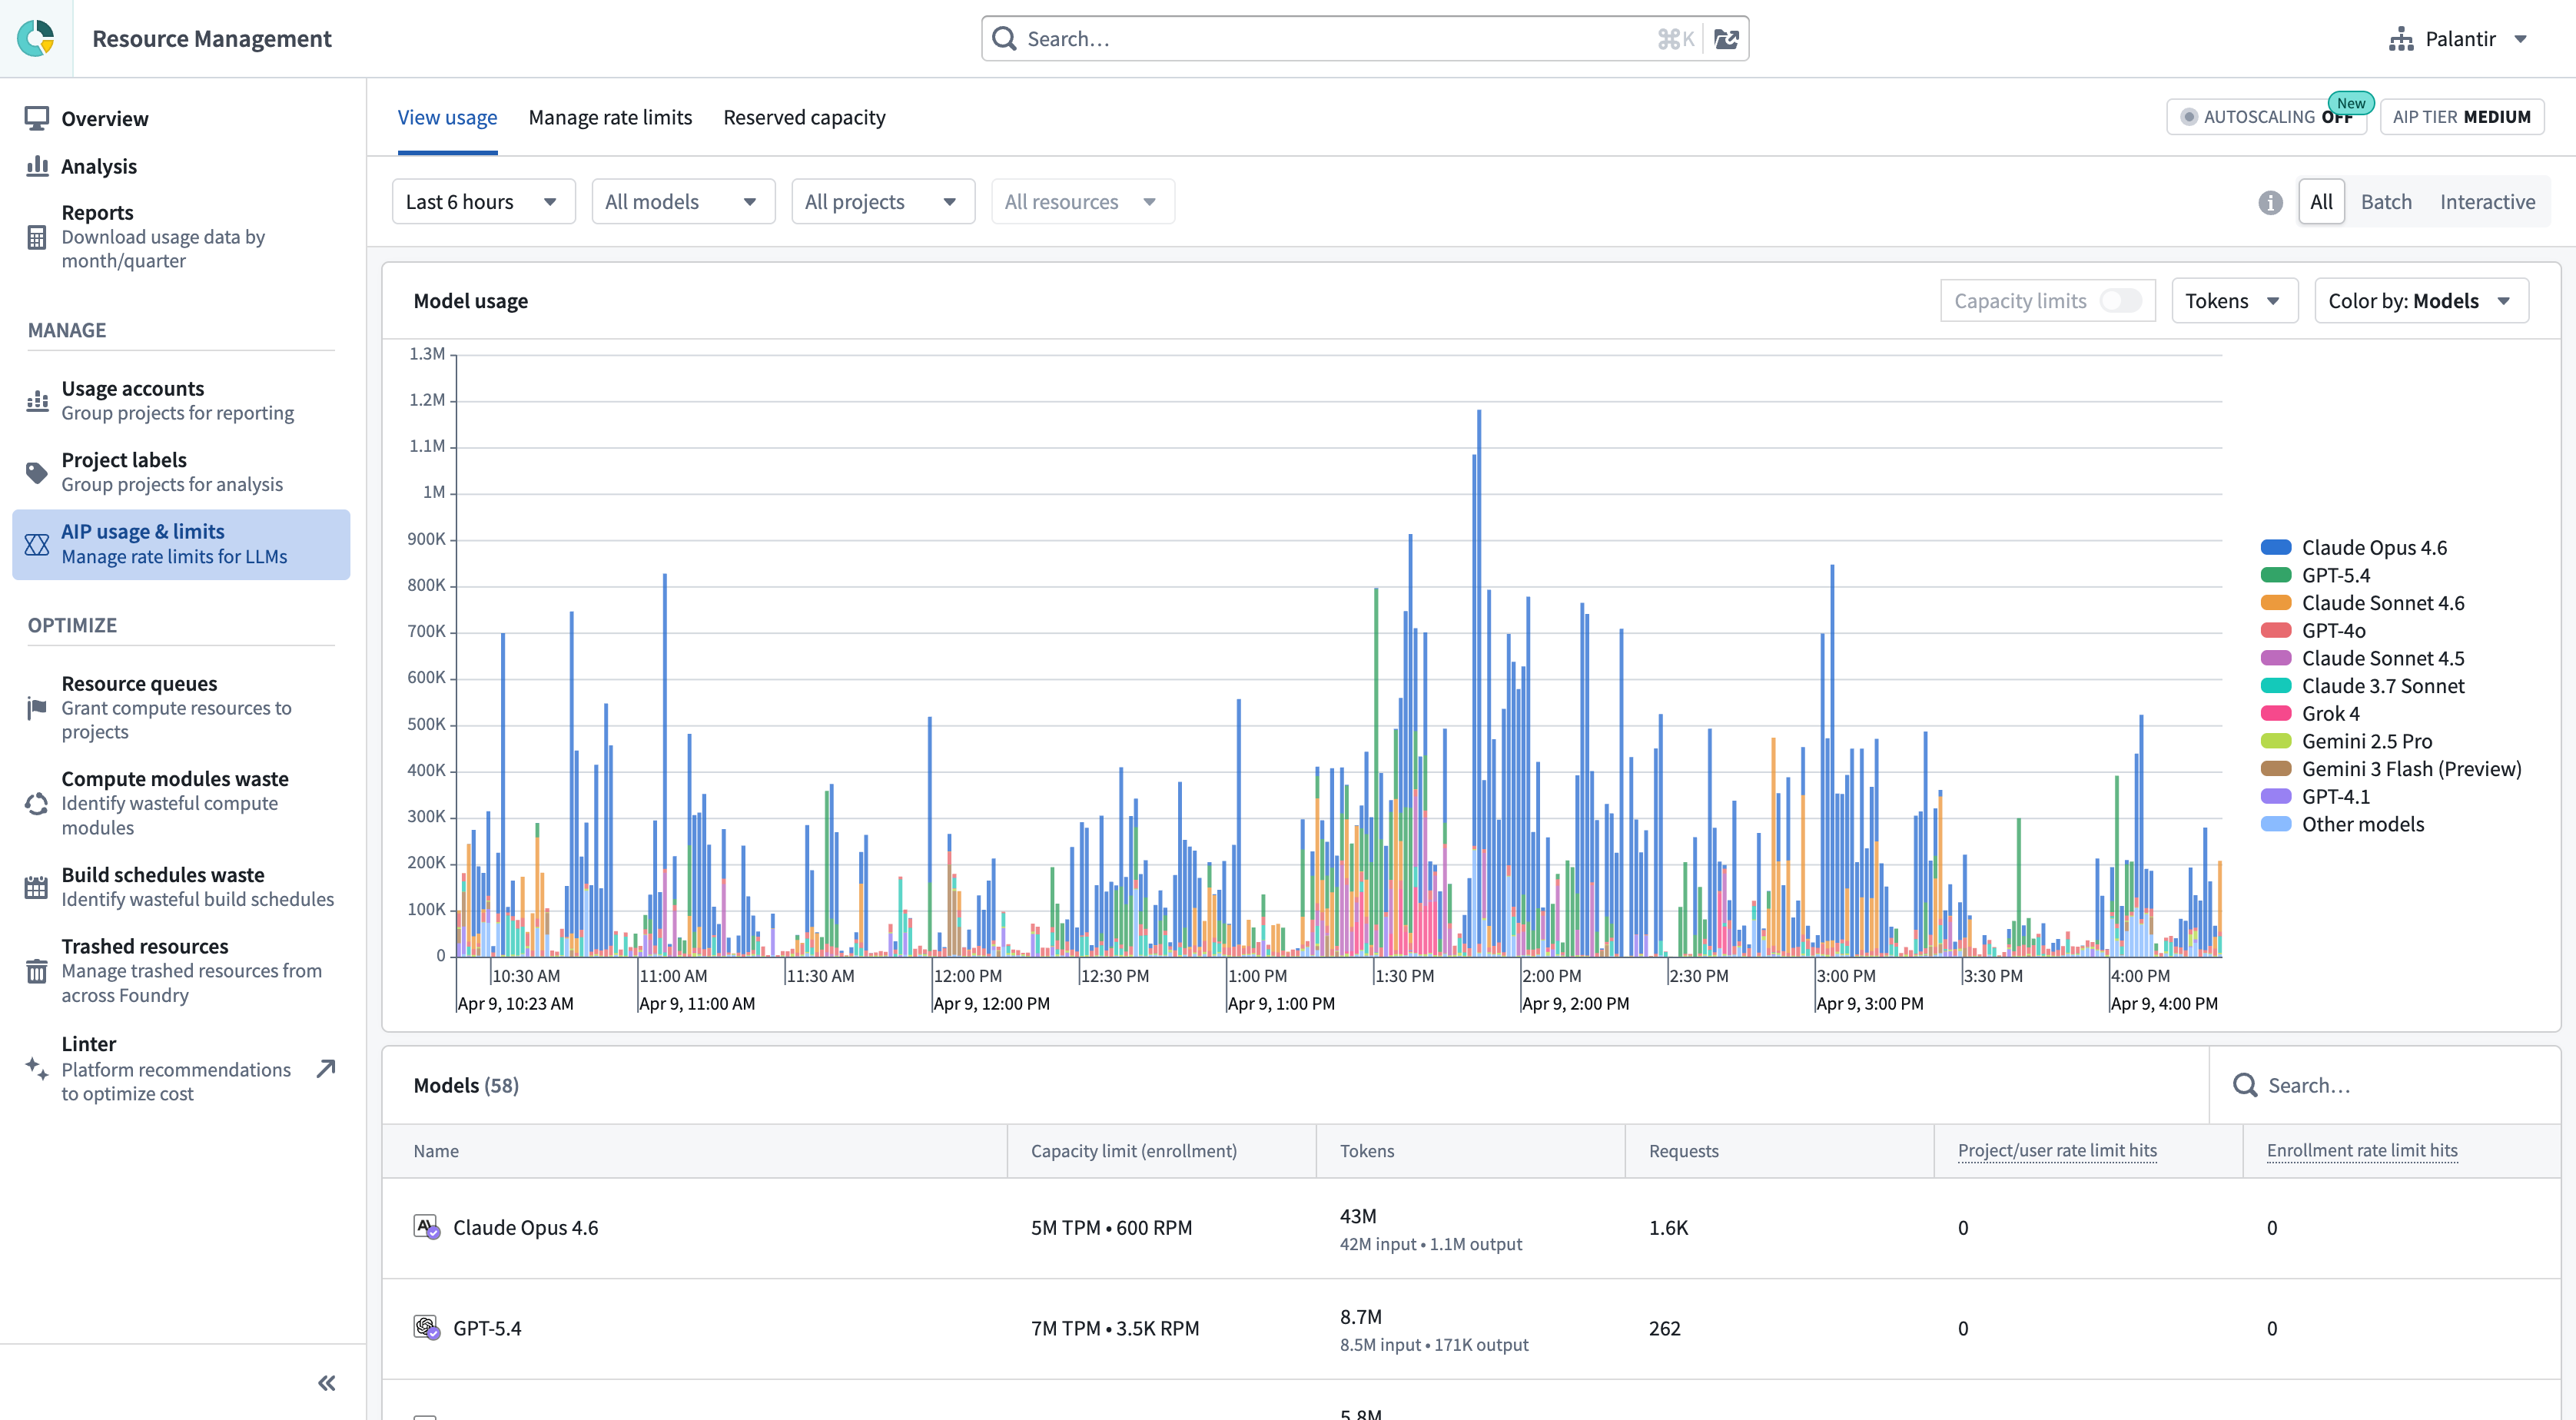Open Overview in the sidebar
Screen dimensions: 2576x1420
(x=181, y=118)
